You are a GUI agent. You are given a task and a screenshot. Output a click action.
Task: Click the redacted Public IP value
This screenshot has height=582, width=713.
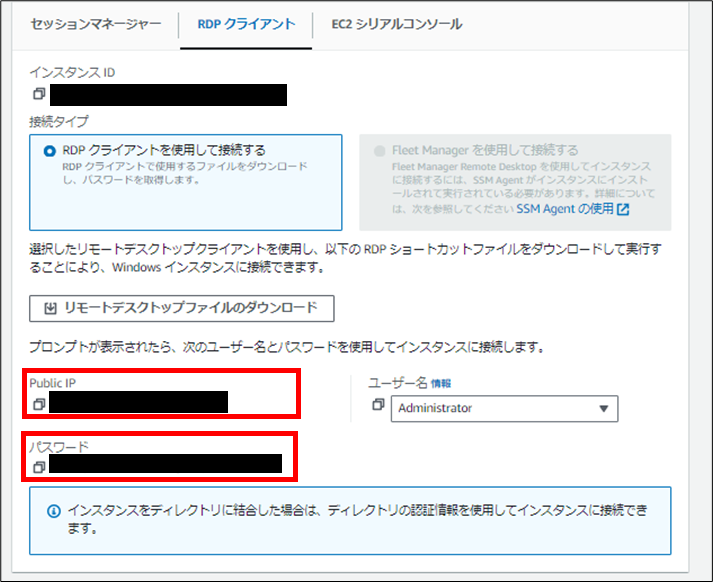138,402
